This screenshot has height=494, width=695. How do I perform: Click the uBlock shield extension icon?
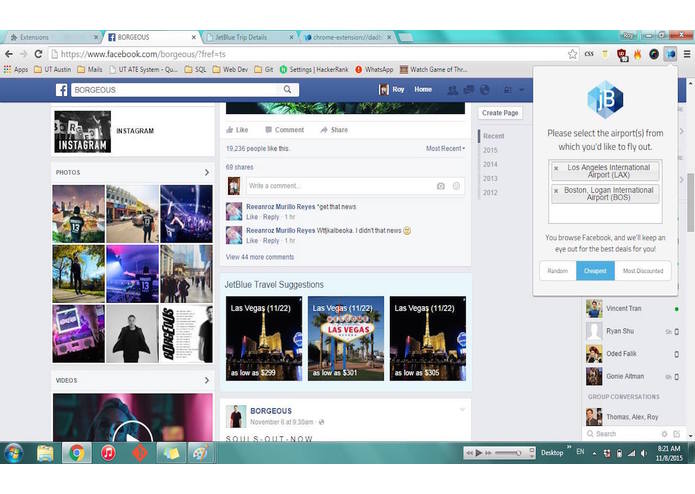[x=622, y=54]
